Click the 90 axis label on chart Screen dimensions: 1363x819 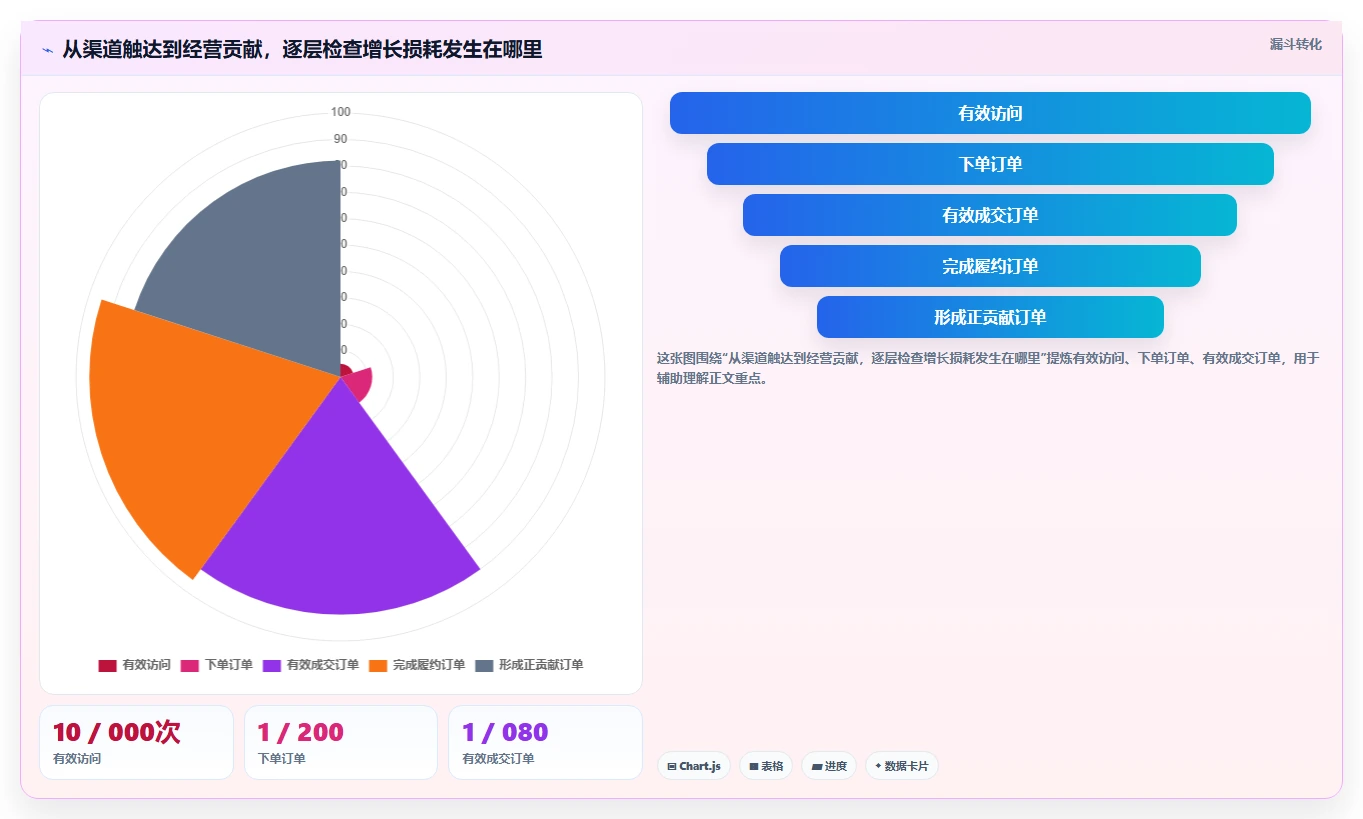click(x=341, y=139)
